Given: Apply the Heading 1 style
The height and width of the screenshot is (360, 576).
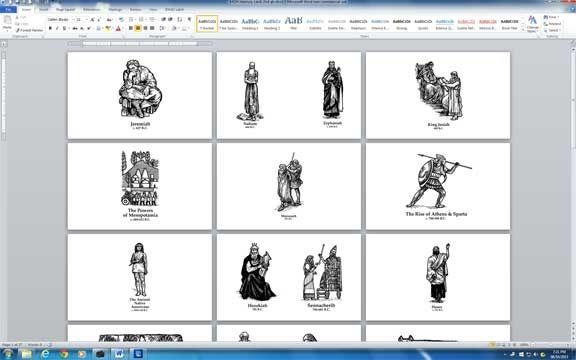Looking at the screenshot, I should click(x=250, y=24).
